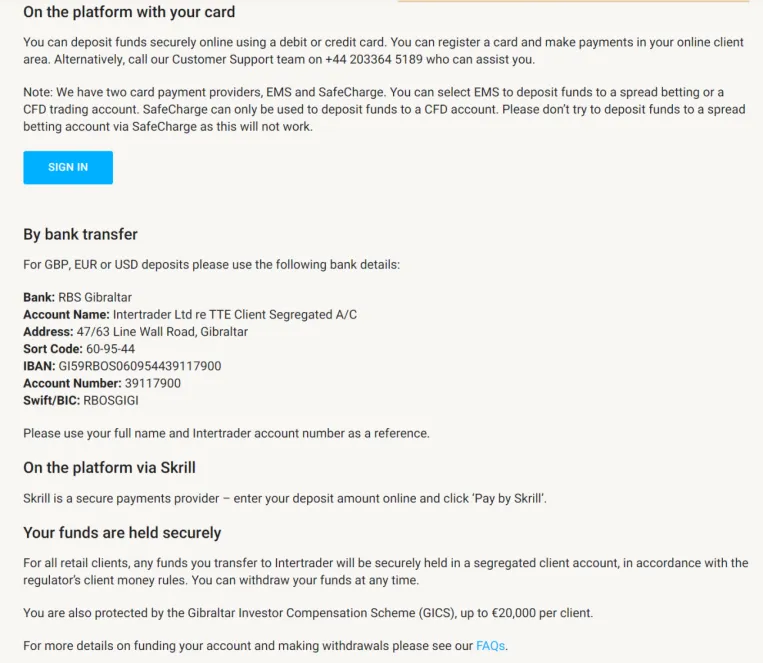Click the IBAN value GI59RBOS060954439117900
Image resolution: width=763 pixels, height=663 pixels.
point(140,366)
